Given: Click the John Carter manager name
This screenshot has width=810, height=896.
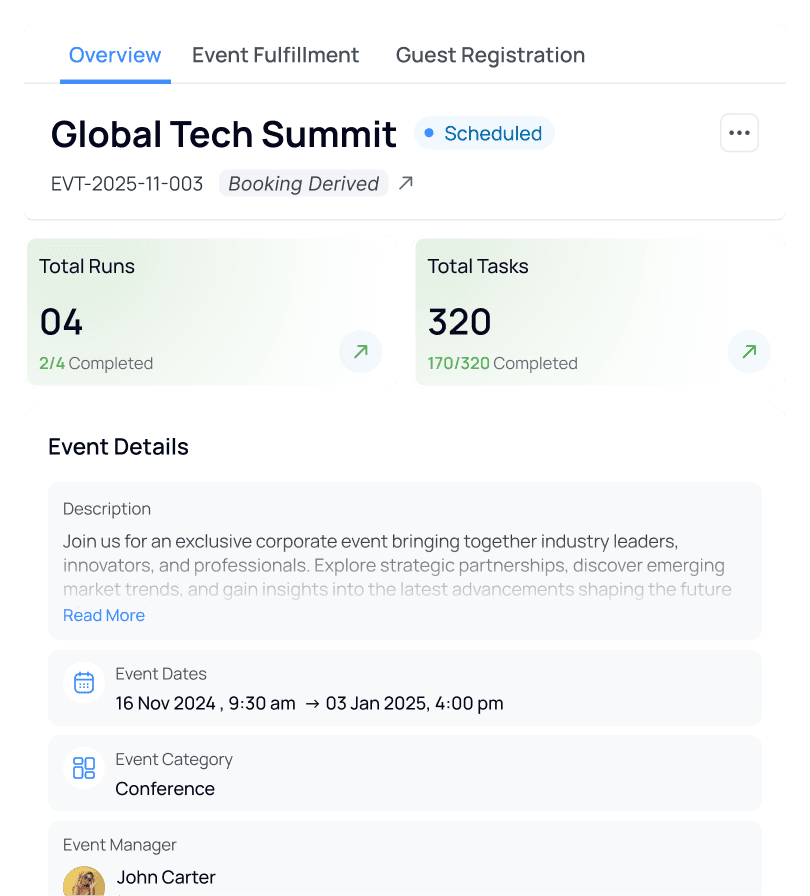Looking at the screenshot, I should pos(166,877).
